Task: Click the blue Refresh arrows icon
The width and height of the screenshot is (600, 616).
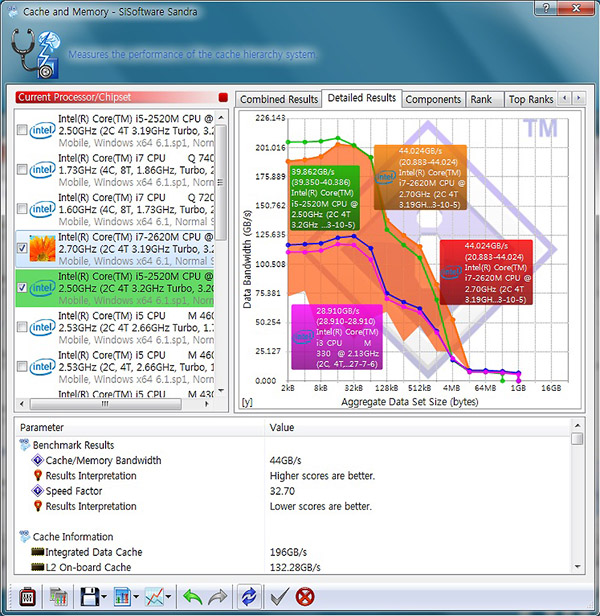Action: 249,597
